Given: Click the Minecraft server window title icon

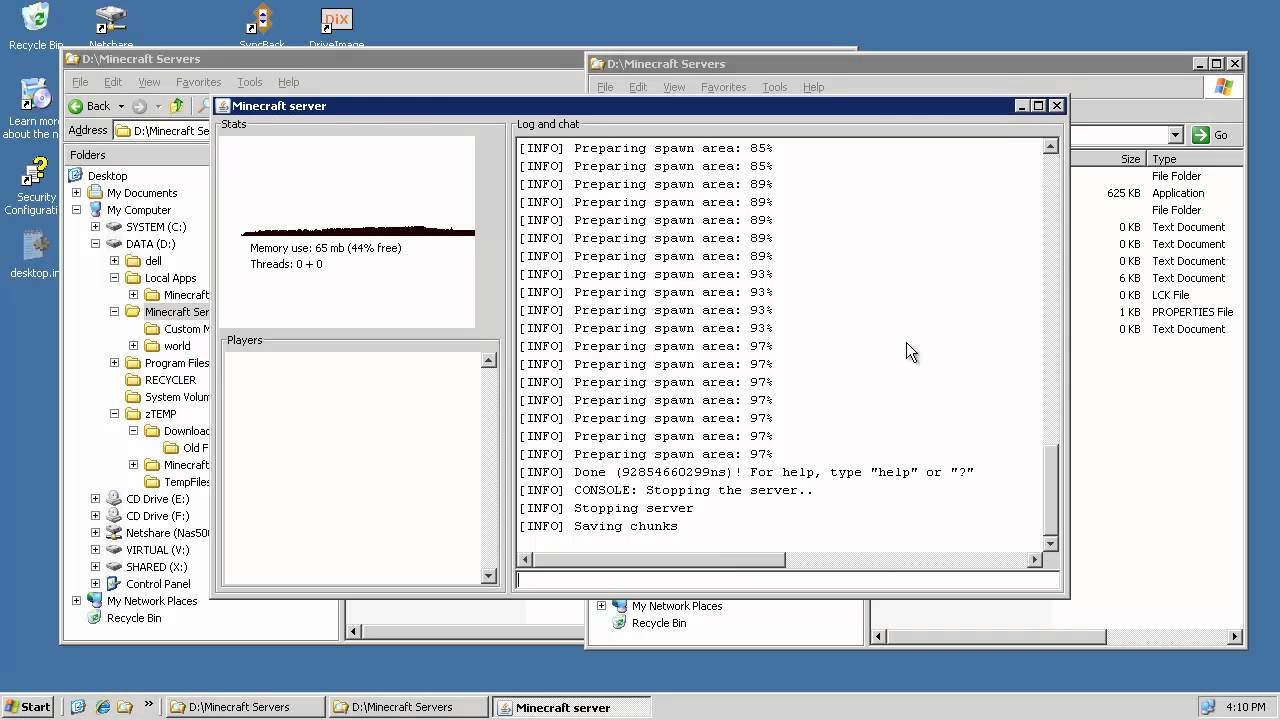Looking at the screenshot, I should 224,106.
